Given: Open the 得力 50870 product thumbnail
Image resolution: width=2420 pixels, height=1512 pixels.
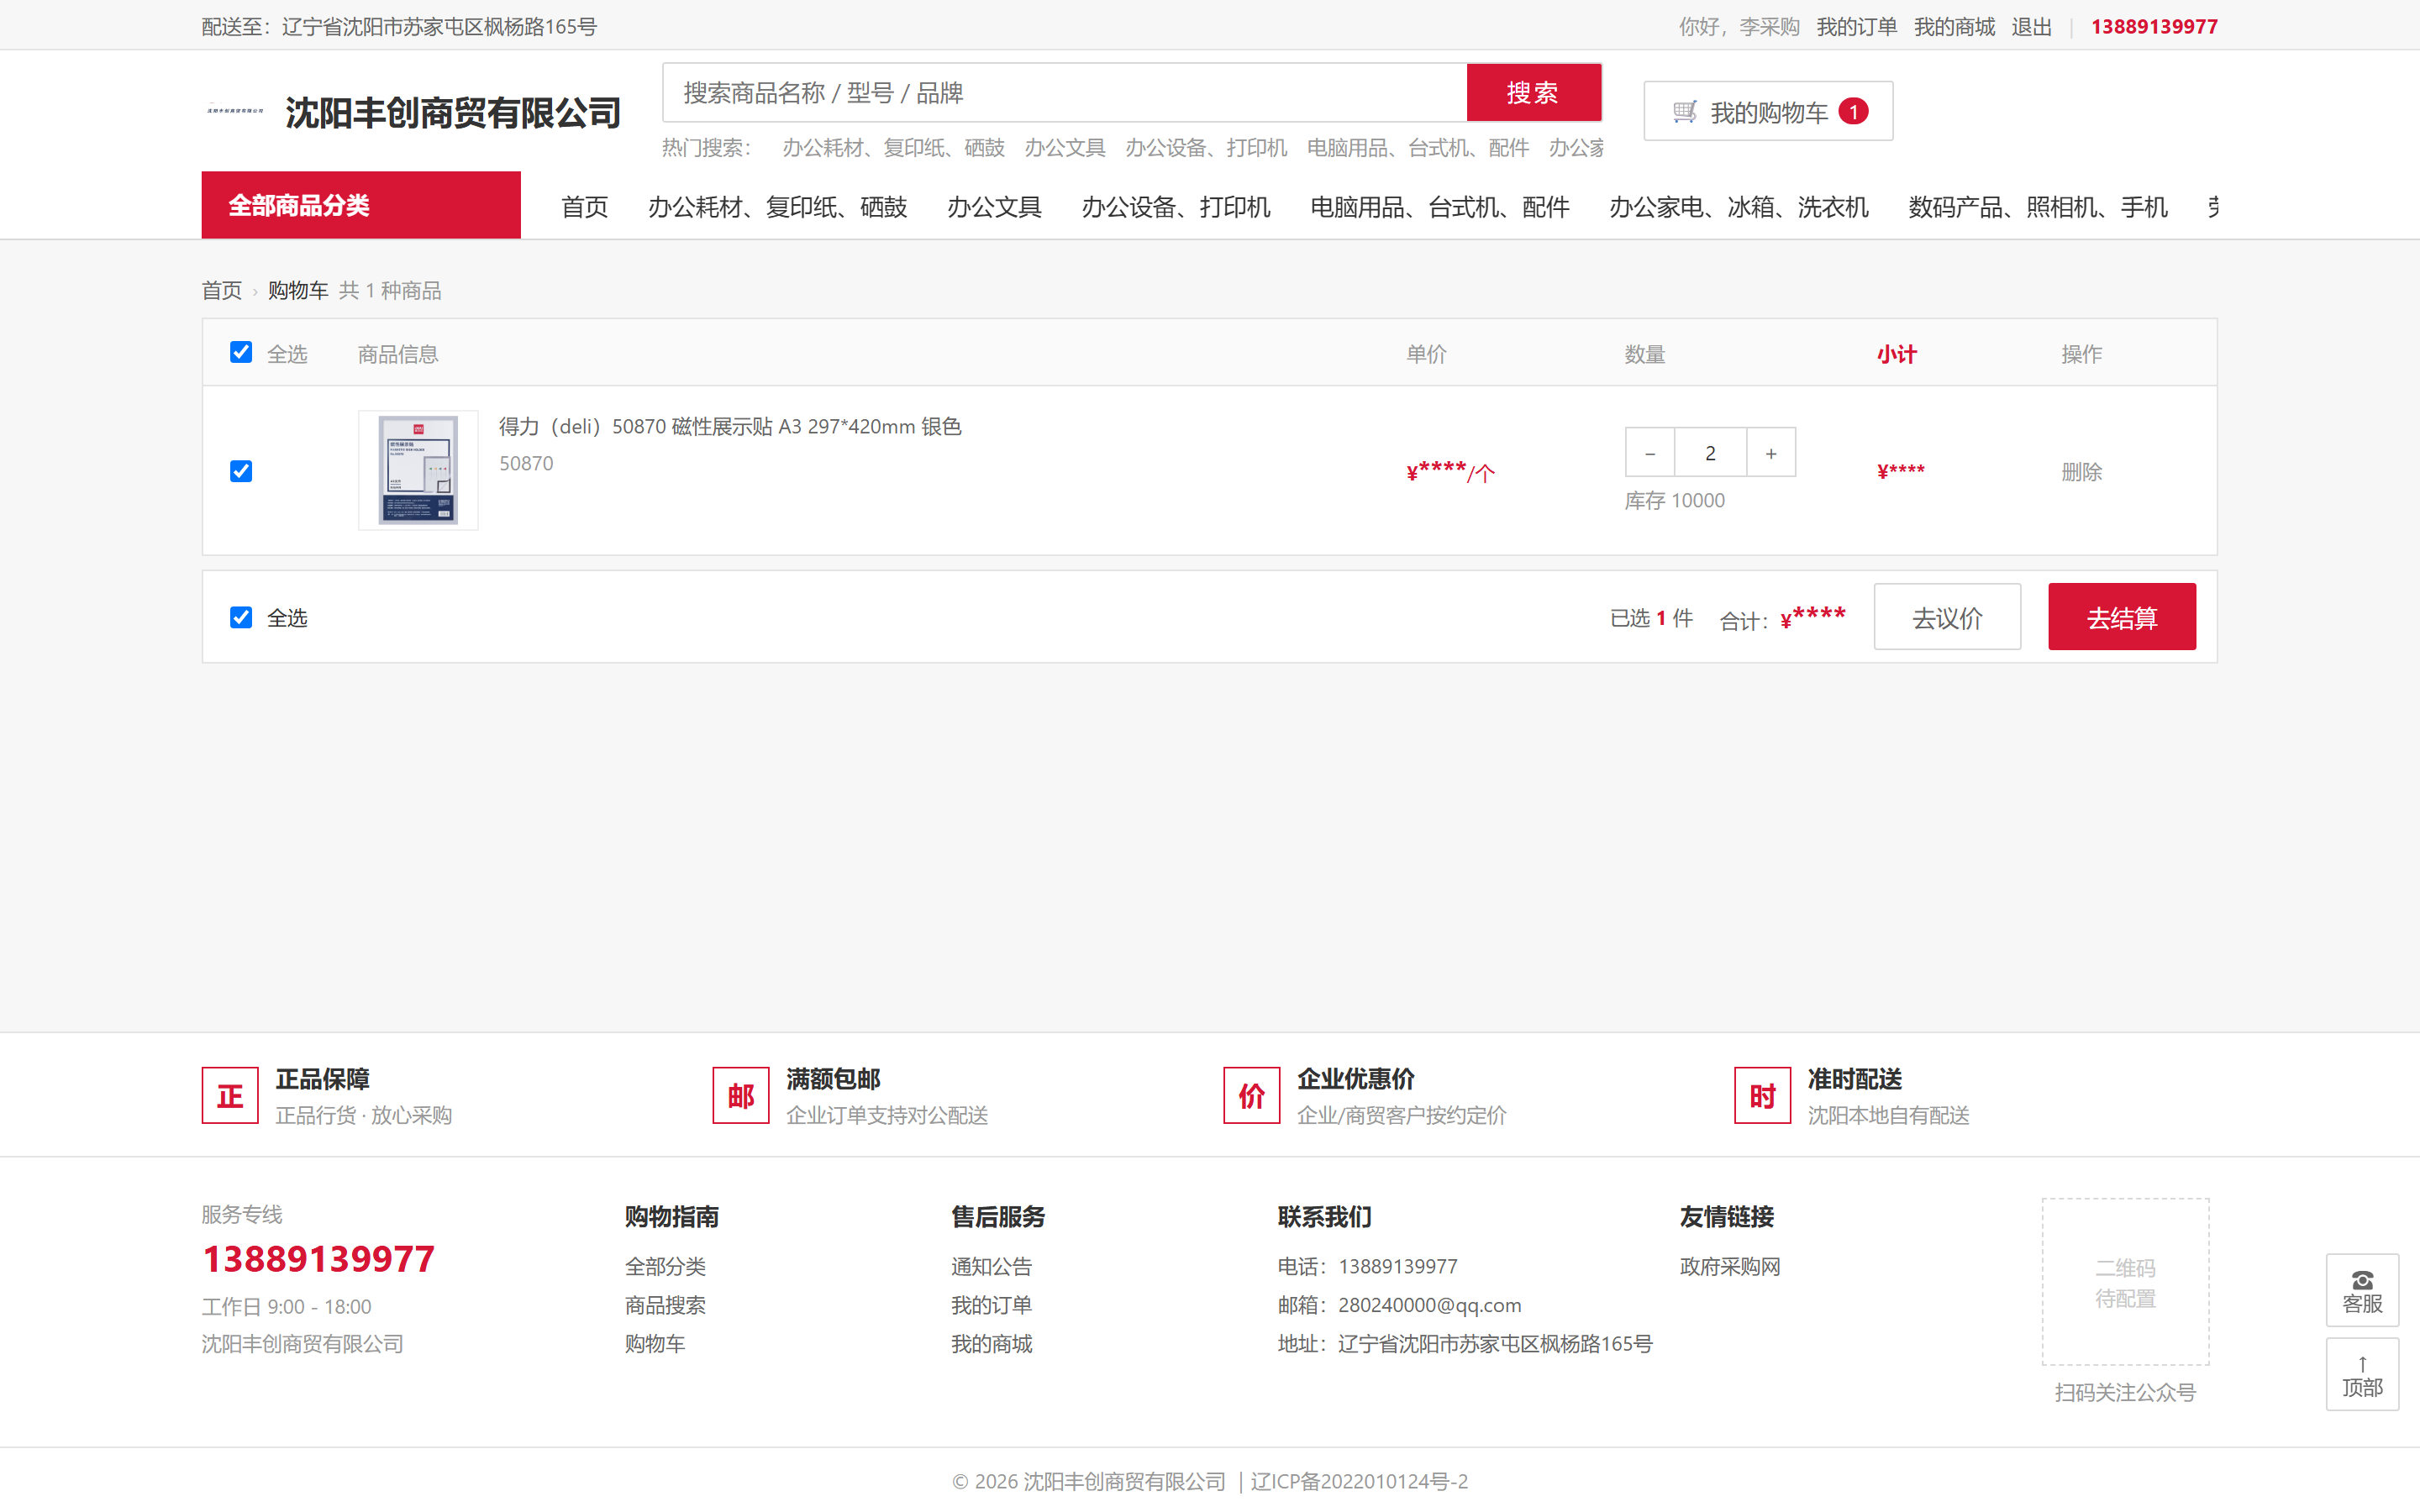Looking at the screenshot, I should [x=418, y=470].
